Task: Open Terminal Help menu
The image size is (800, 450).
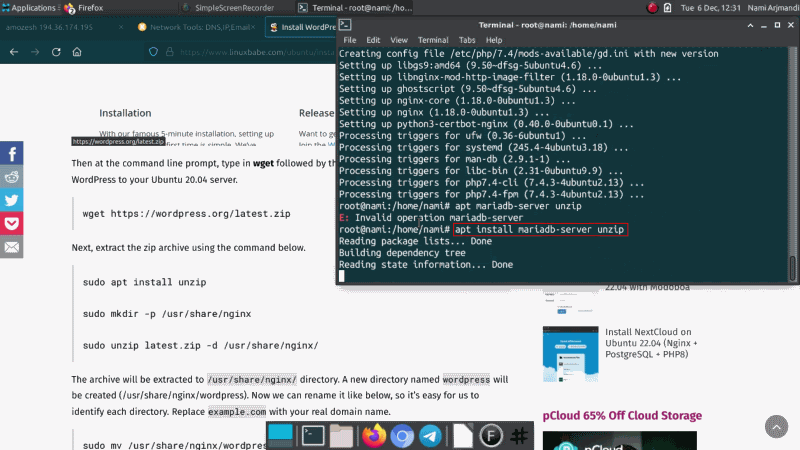Action: pos(494,40)
